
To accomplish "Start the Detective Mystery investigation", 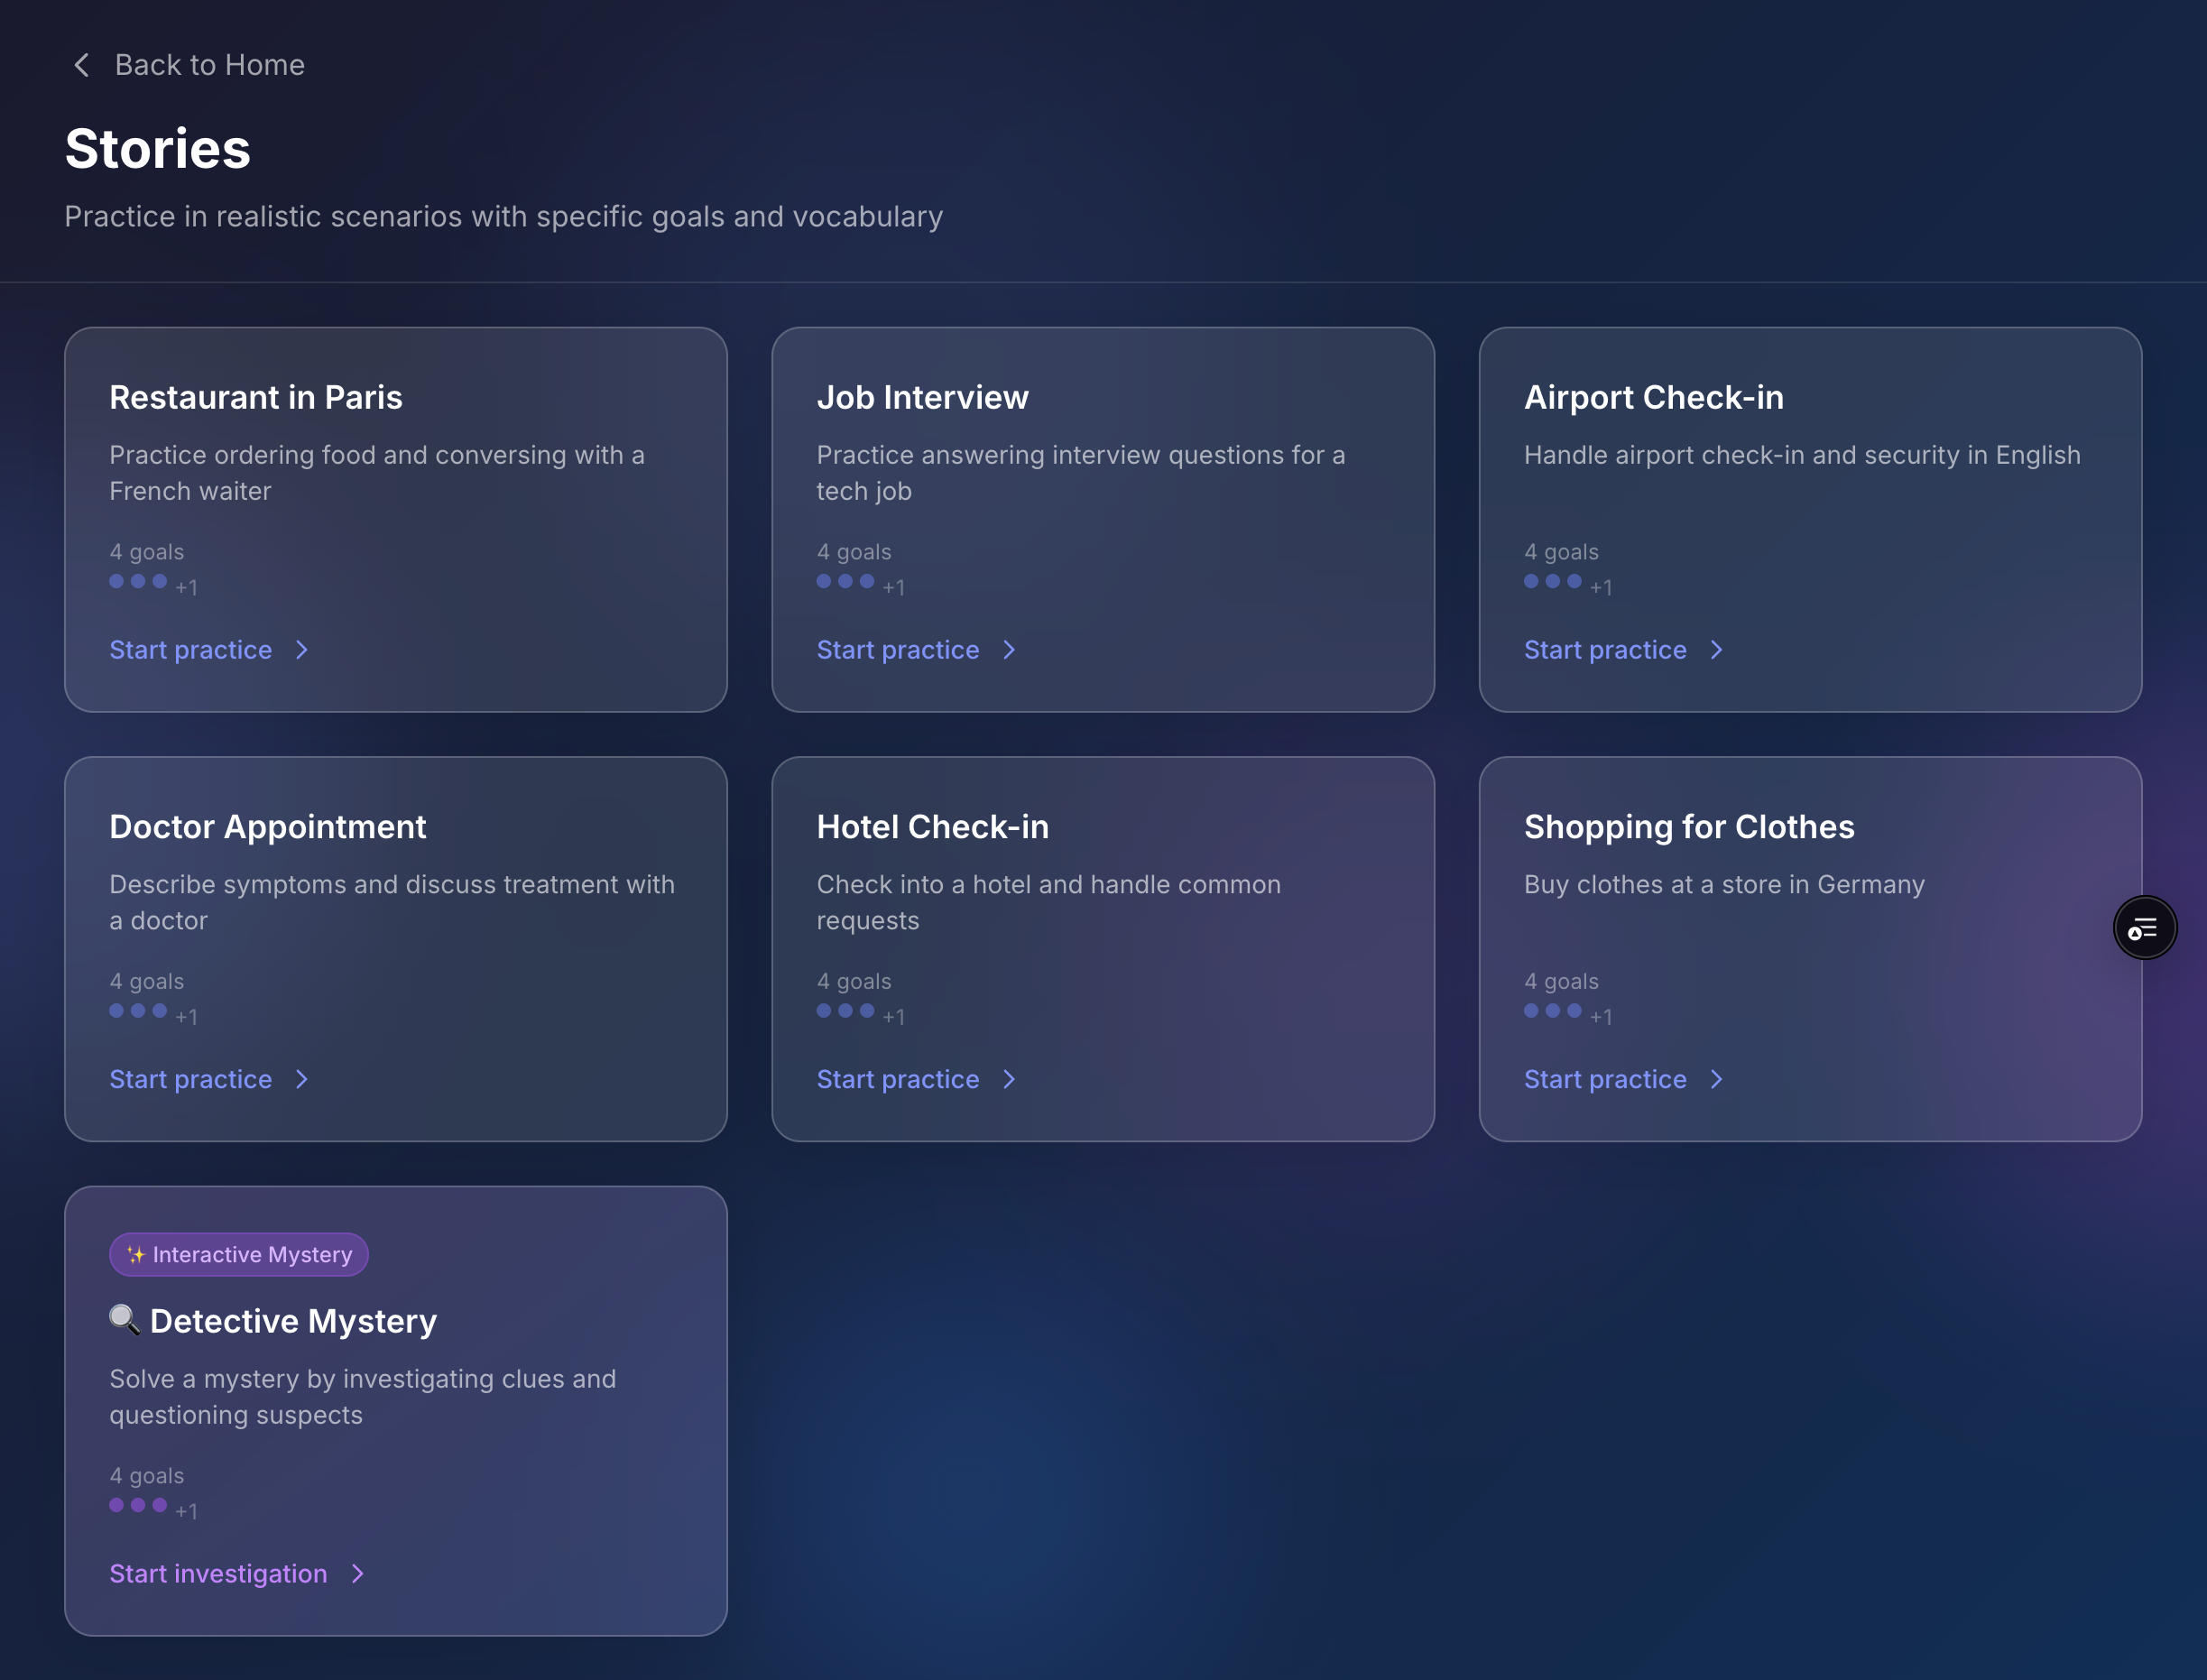I will pos(218,1574).
